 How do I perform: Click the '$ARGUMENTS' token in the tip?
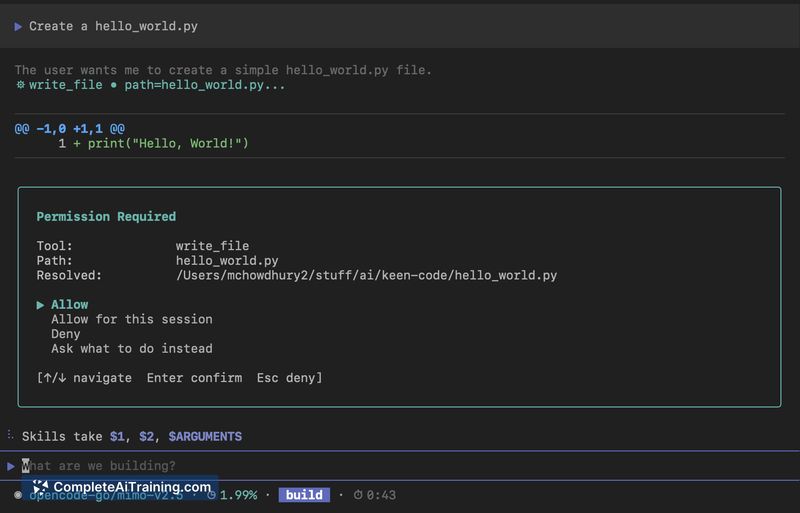pyautogui.click(x=205, y=437)
